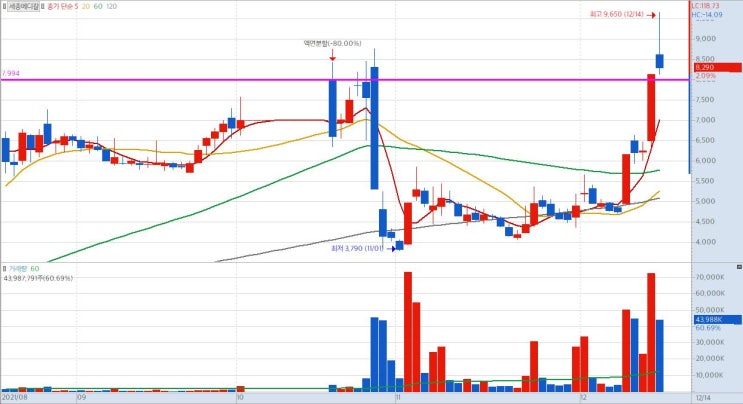Click the 10 month marker on date axis
Viewport: 743px width, 404px height.
(x=240, y=397)
